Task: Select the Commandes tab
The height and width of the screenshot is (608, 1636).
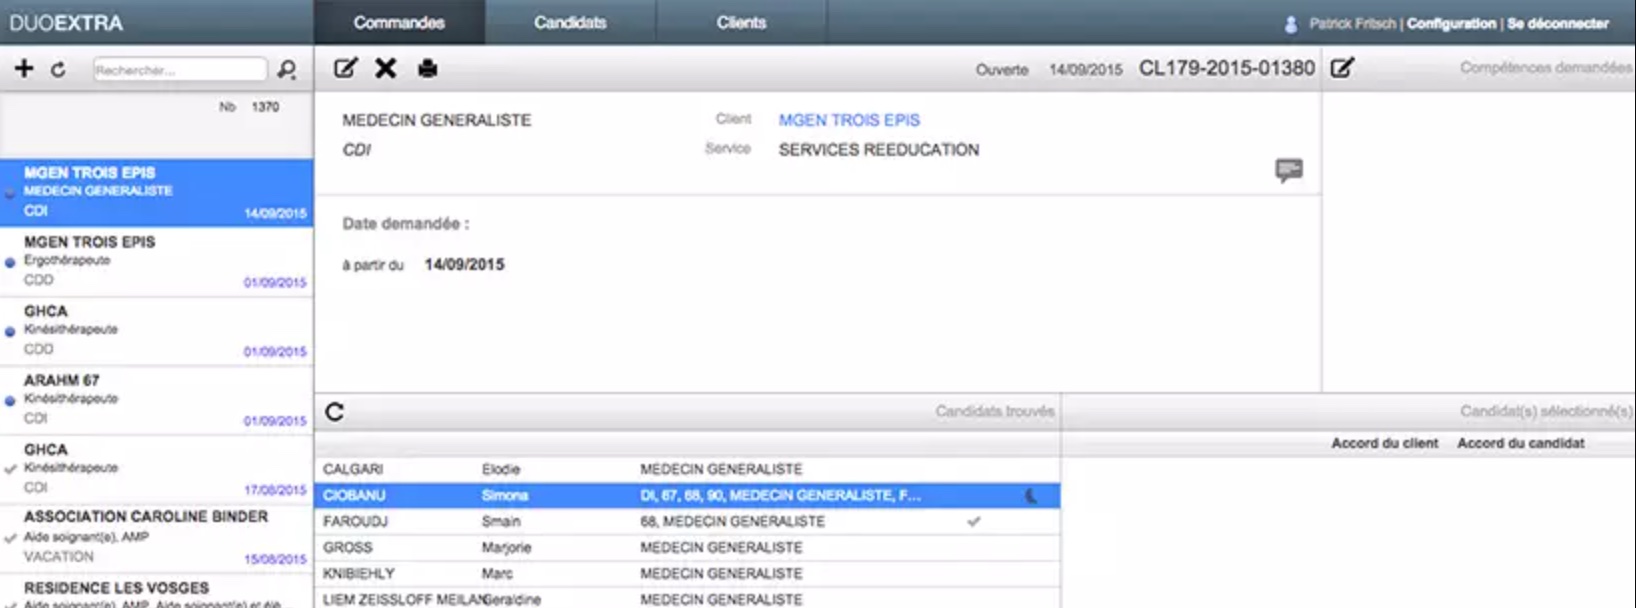Action: pos(399,22)
